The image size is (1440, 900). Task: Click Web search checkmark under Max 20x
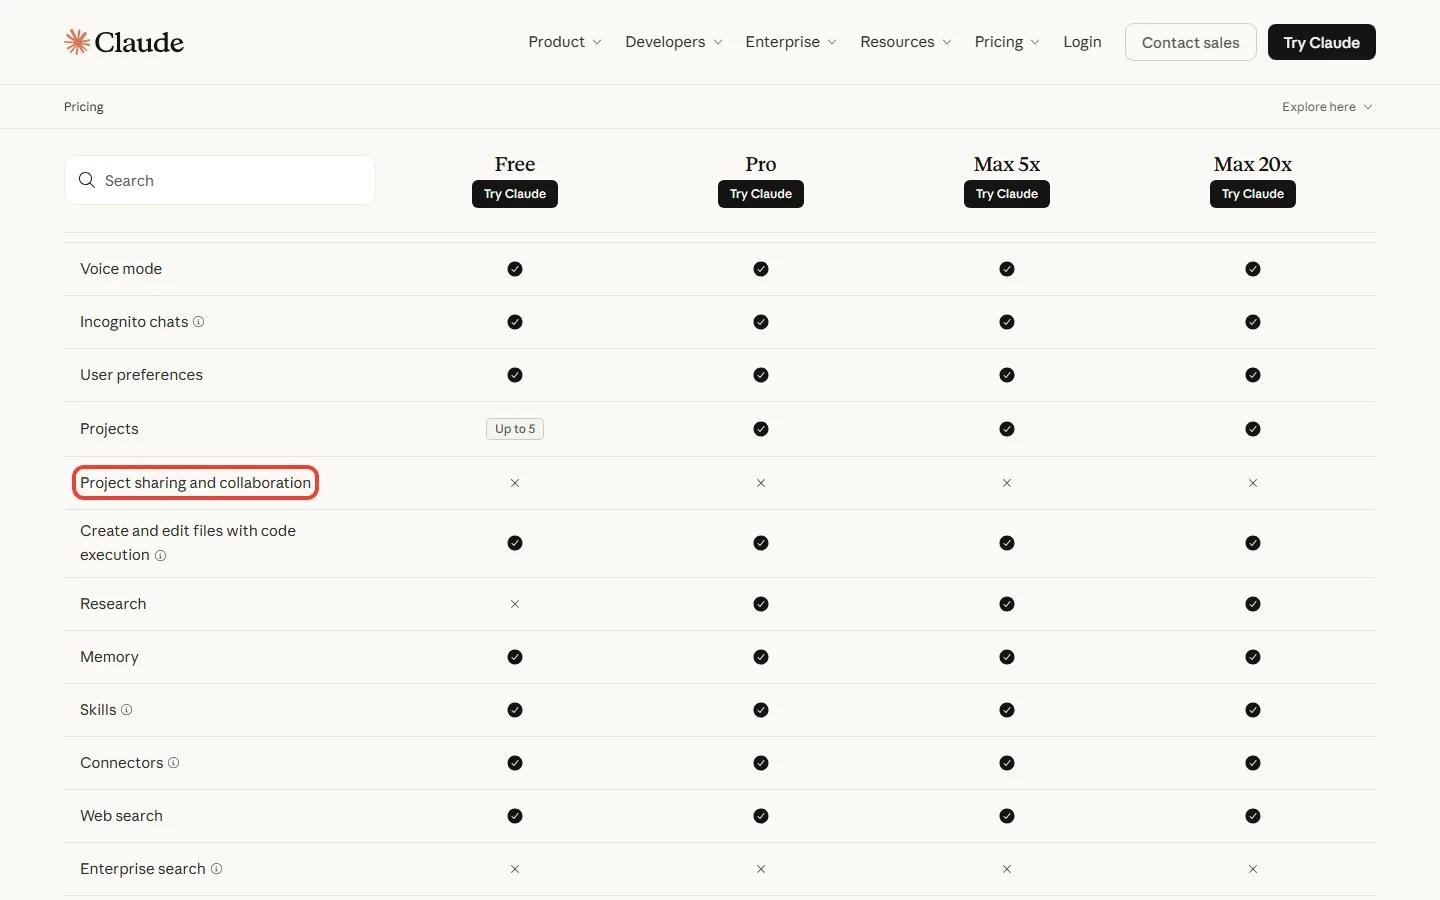point(1253,816)
